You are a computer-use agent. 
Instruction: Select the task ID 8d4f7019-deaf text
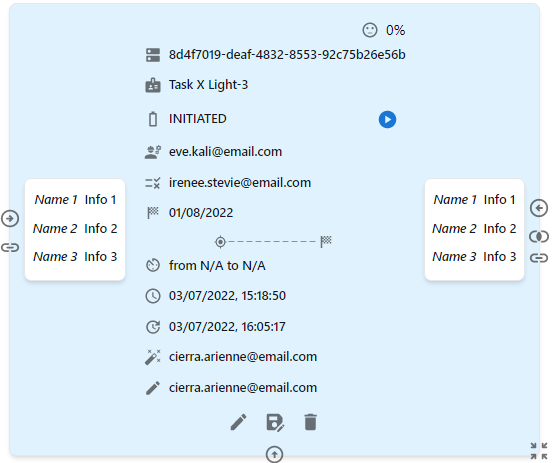pyautogui.click(x=287, y=55)
